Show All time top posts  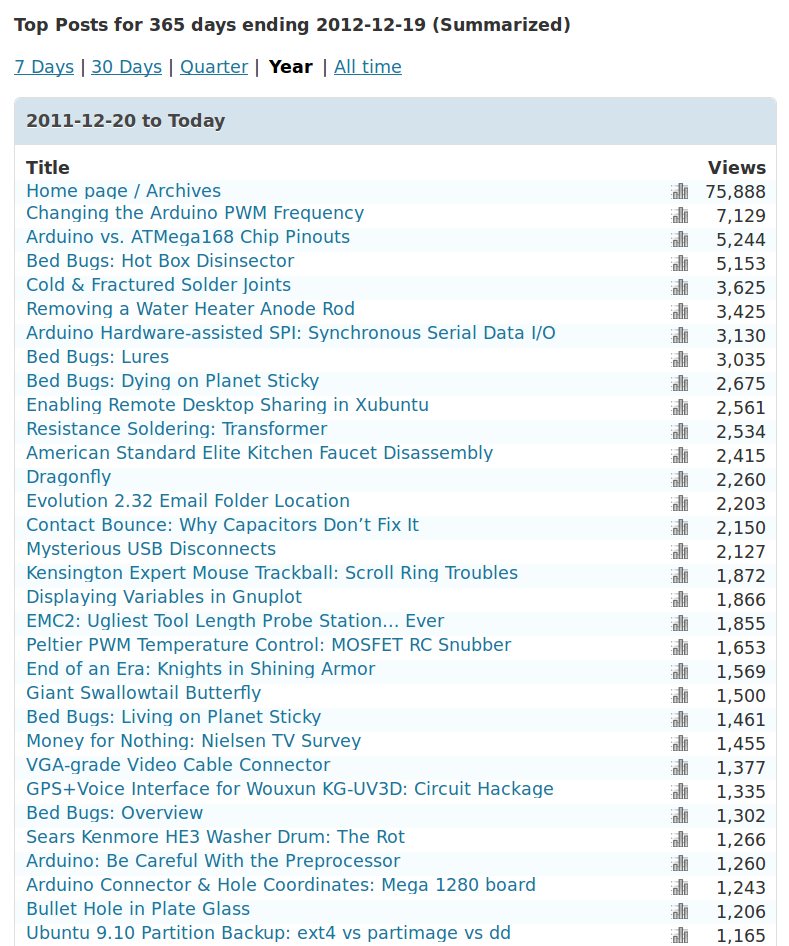click(x=368, y=67)
